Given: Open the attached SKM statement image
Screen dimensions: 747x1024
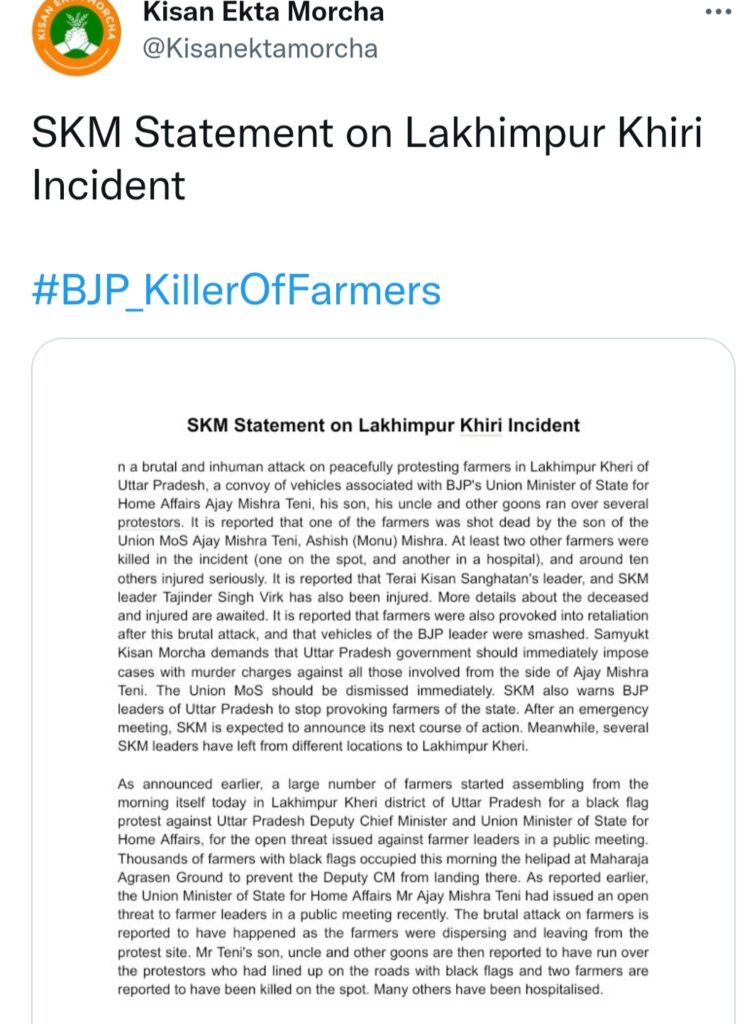Looking at the screenshot, I should pos(383,681).
